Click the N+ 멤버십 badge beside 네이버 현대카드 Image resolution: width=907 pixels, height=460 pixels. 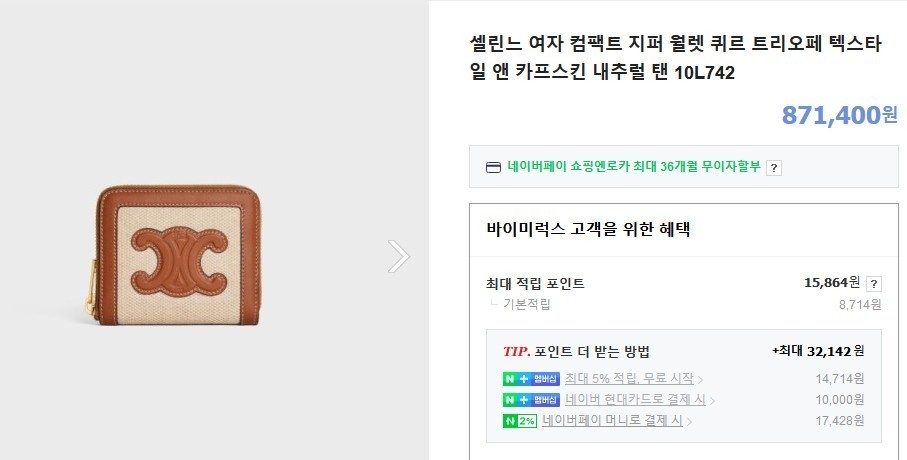531,400
